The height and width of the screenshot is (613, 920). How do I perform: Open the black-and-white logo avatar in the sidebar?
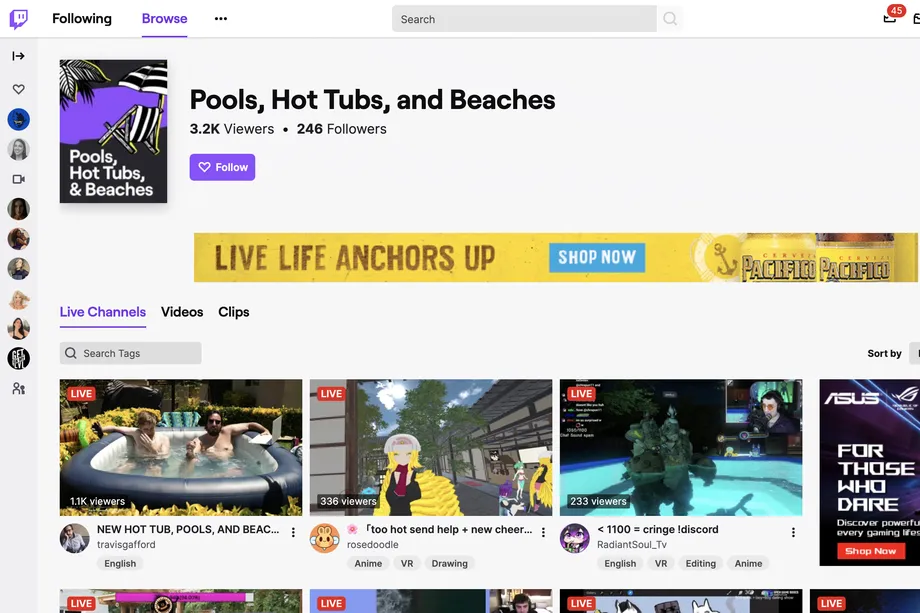pos(19,358)
